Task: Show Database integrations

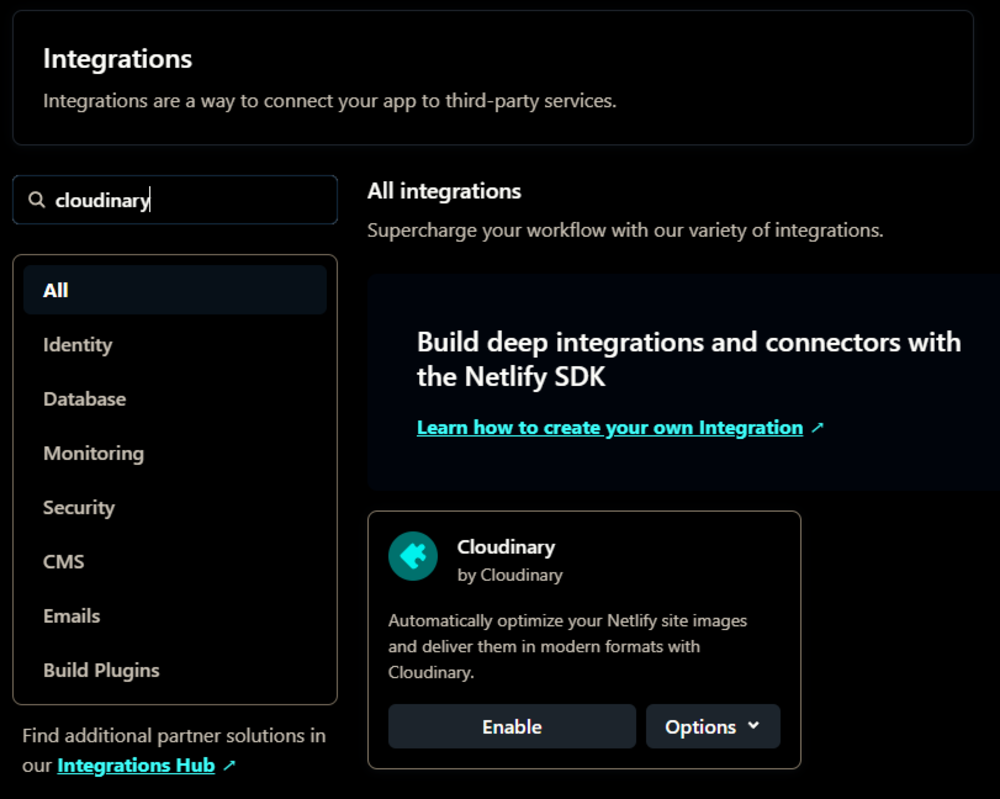Action: (x=84, y=399)
